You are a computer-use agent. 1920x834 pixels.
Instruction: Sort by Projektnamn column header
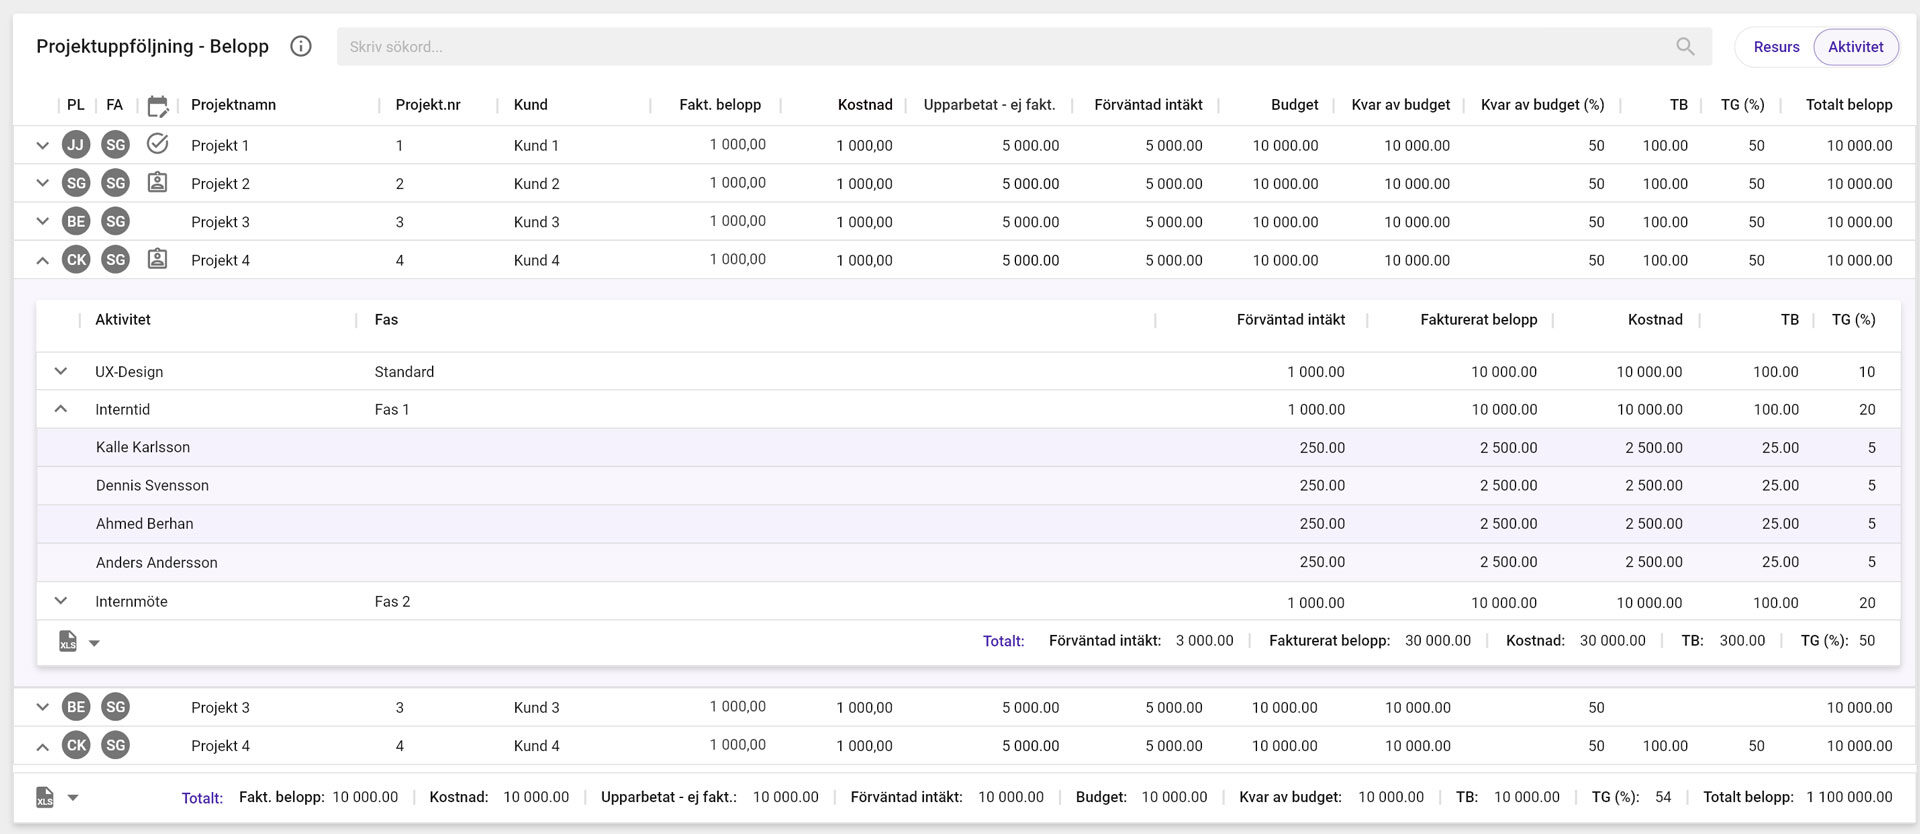[233, 105]
